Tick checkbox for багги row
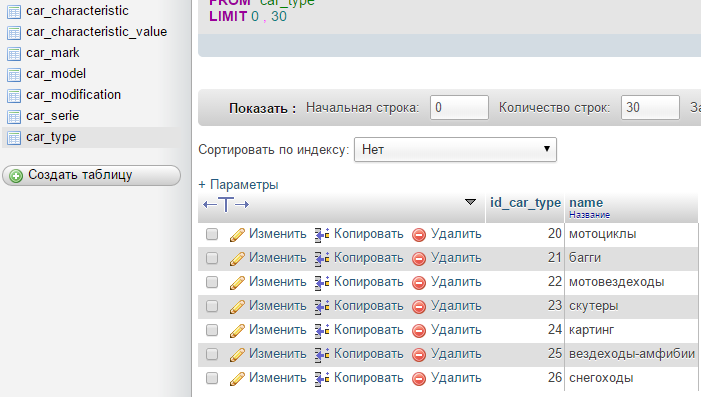Viewport: 701px width, 397px height. [212, 258]
